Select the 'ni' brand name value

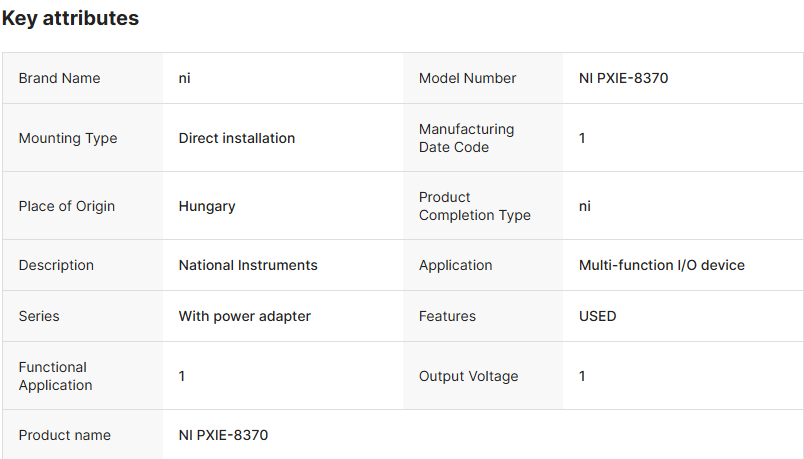tap(185, 78)
